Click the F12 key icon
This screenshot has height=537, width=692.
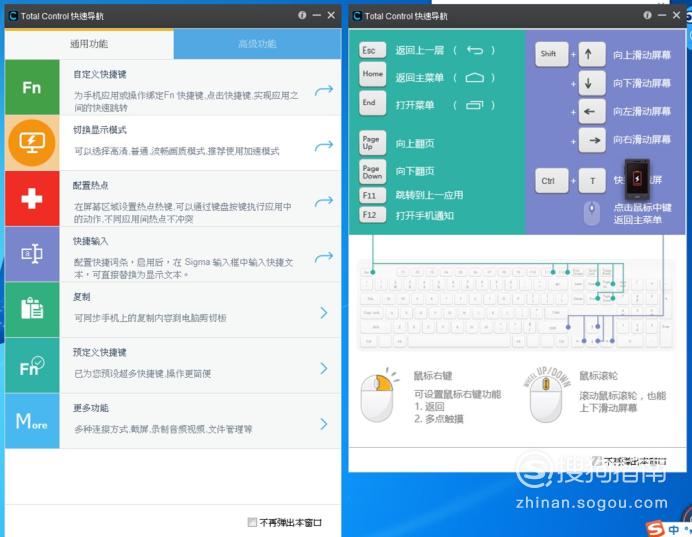point(372,215)
